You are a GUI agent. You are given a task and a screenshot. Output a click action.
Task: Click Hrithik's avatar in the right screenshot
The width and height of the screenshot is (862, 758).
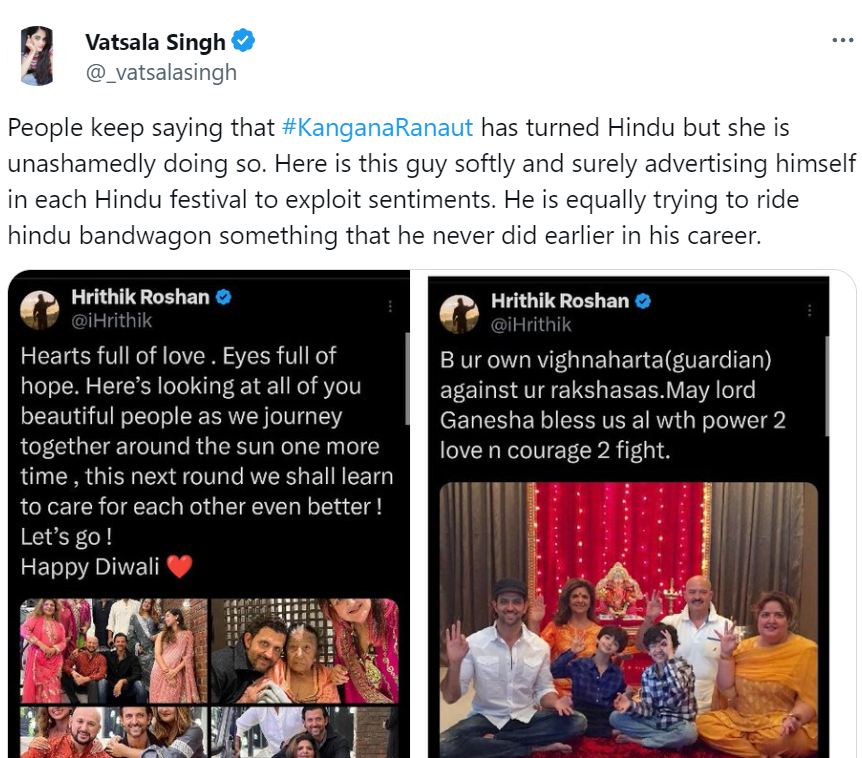pos(459,314)
